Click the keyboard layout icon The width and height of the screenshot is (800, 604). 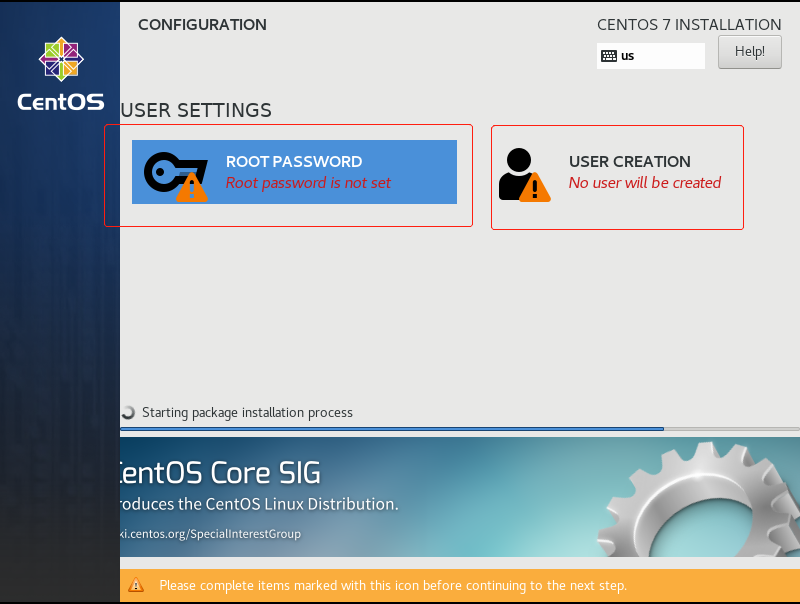[608, 56]
